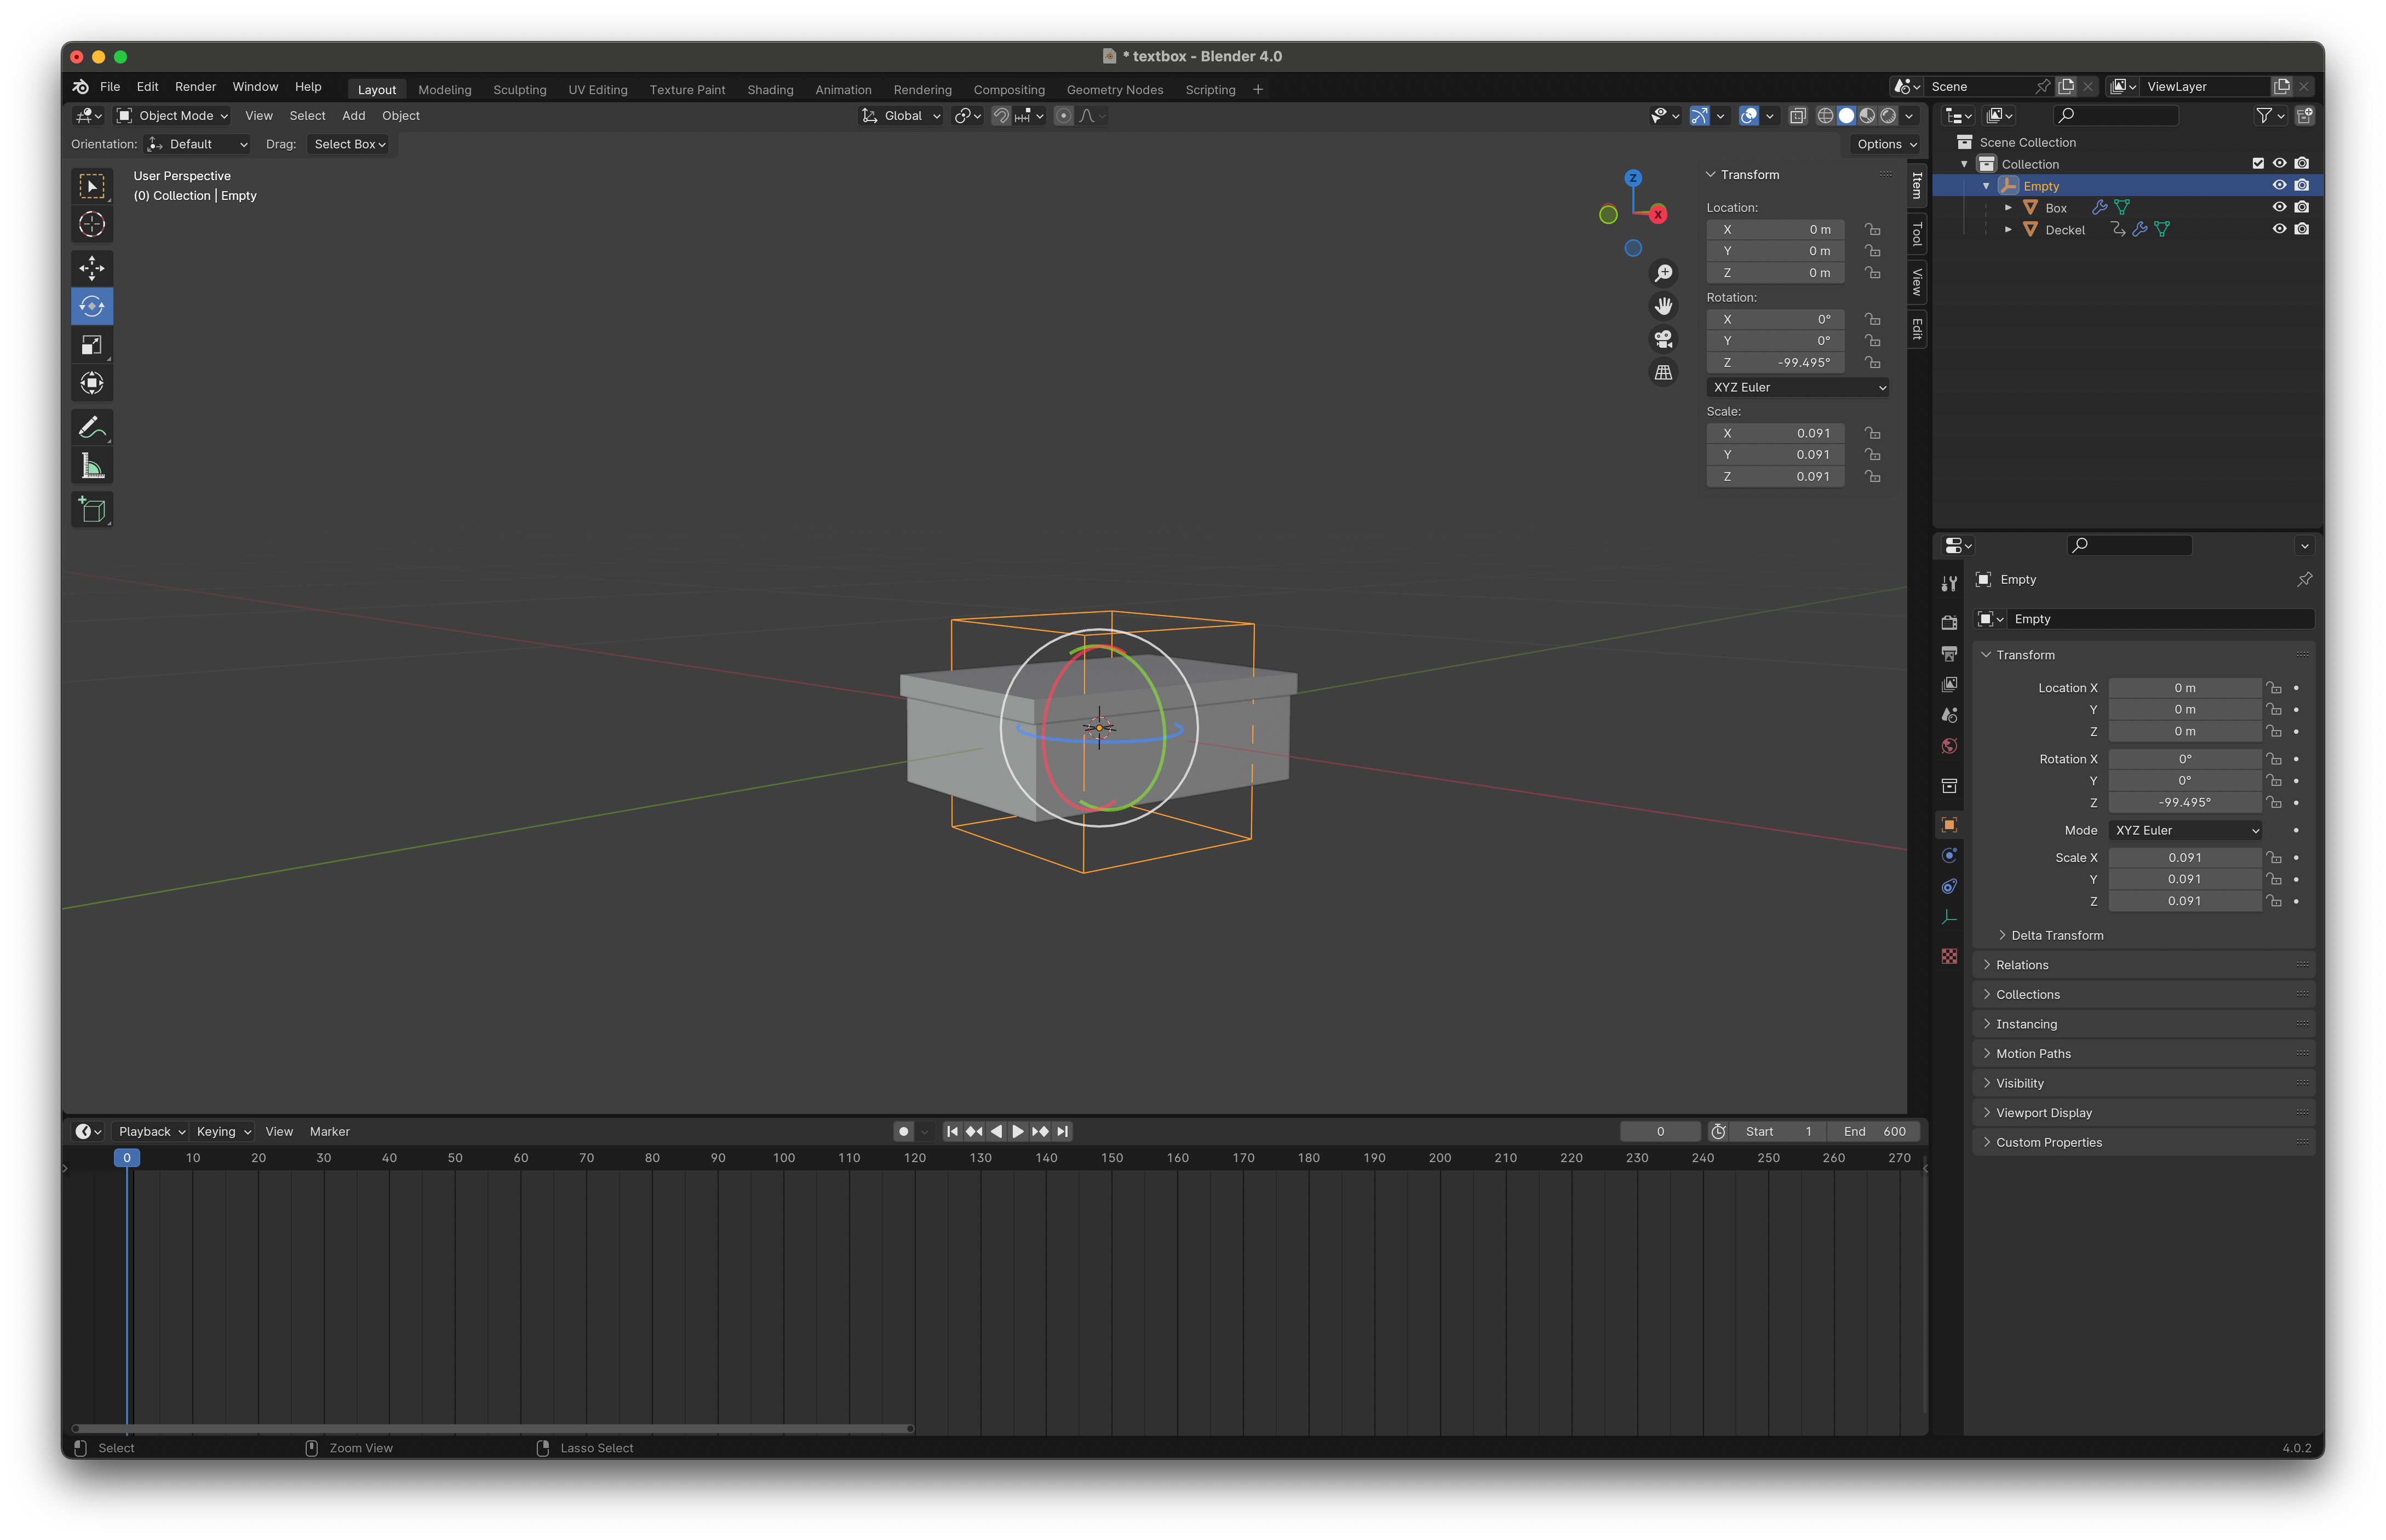Toggle camera view icon in viewport

point(1663,339)
